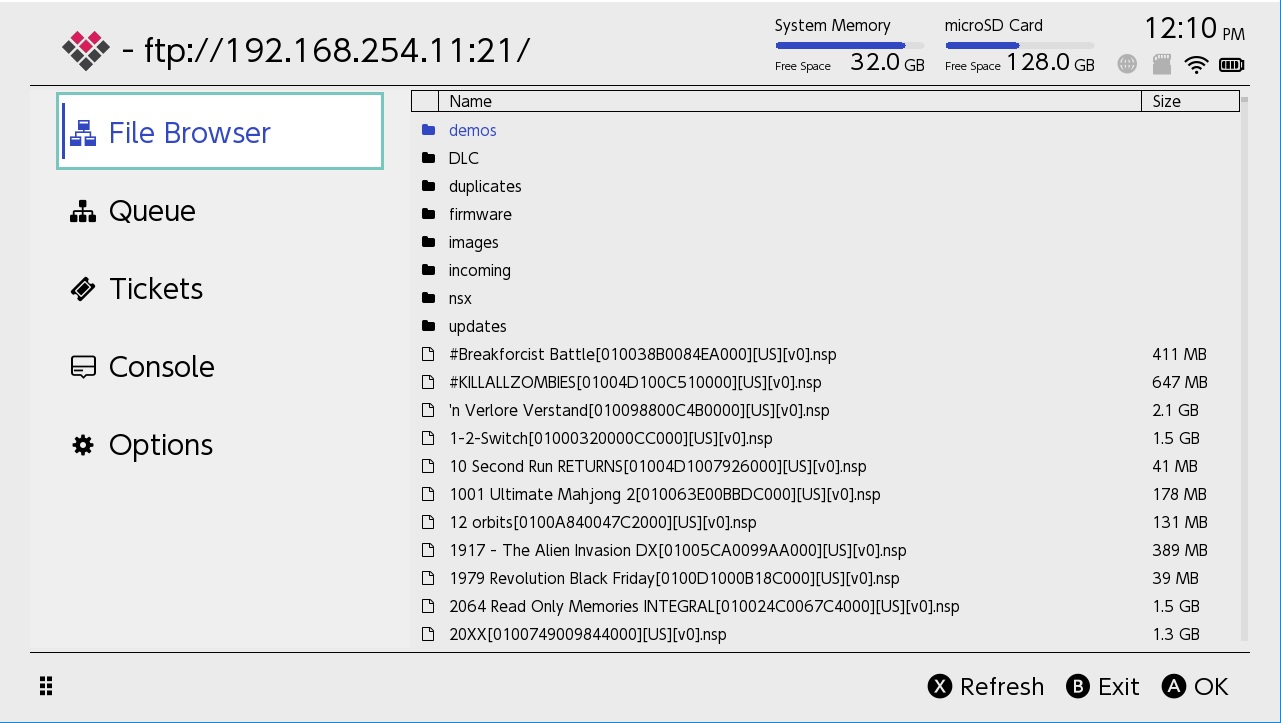This screenshot has width=1281, height=723.
Task: Expand the updates folder
Action: coord(477,326)
